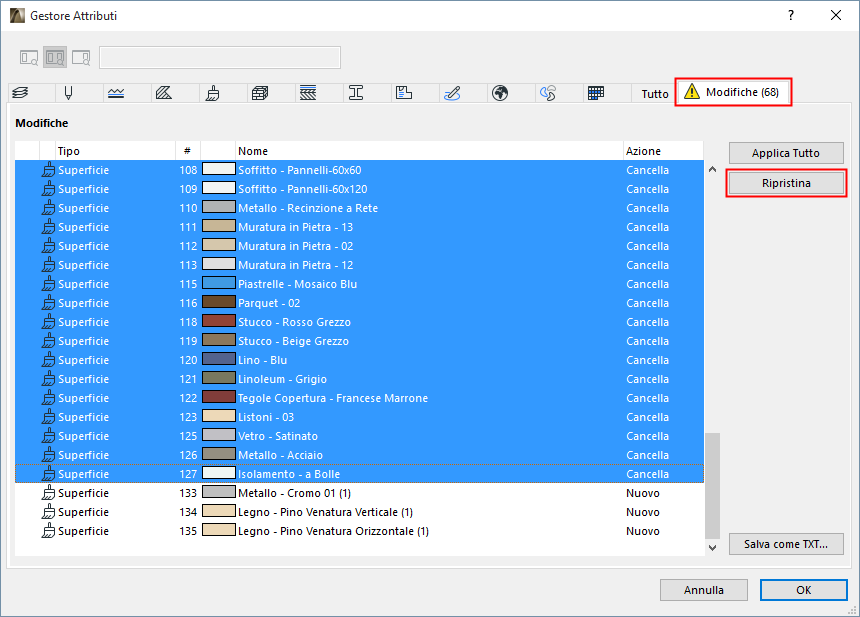860x617 pixels.
Task: Open the Zone Categories tab
Action: (x=404, y=93)
